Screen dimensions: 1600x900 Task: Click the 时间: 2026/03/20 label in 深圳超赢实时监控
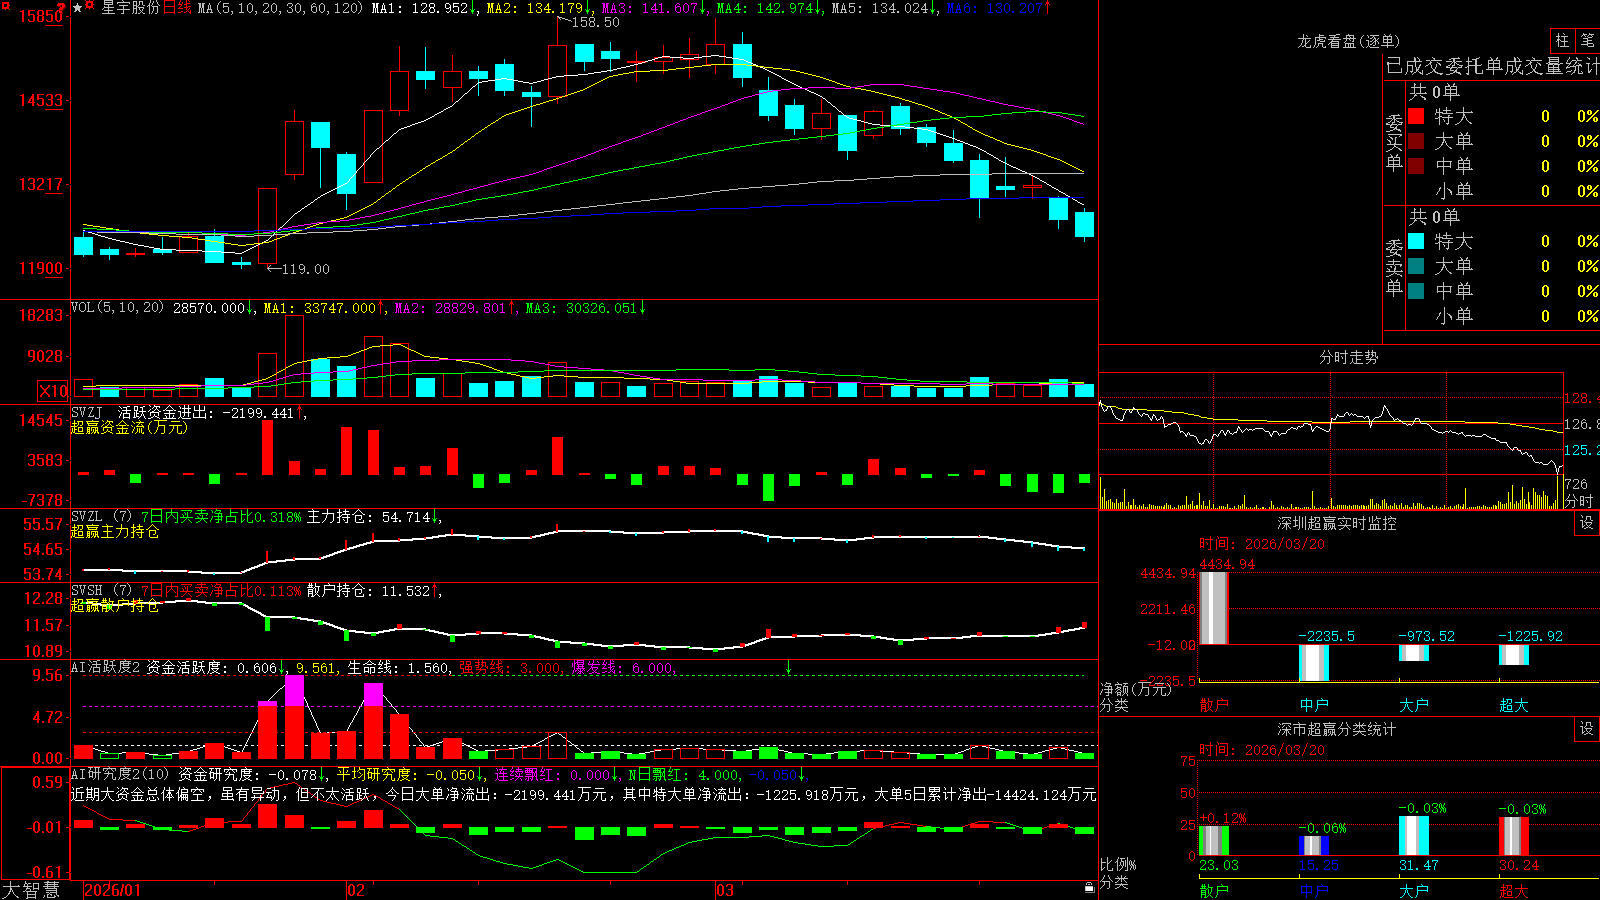pos(1261,544)
